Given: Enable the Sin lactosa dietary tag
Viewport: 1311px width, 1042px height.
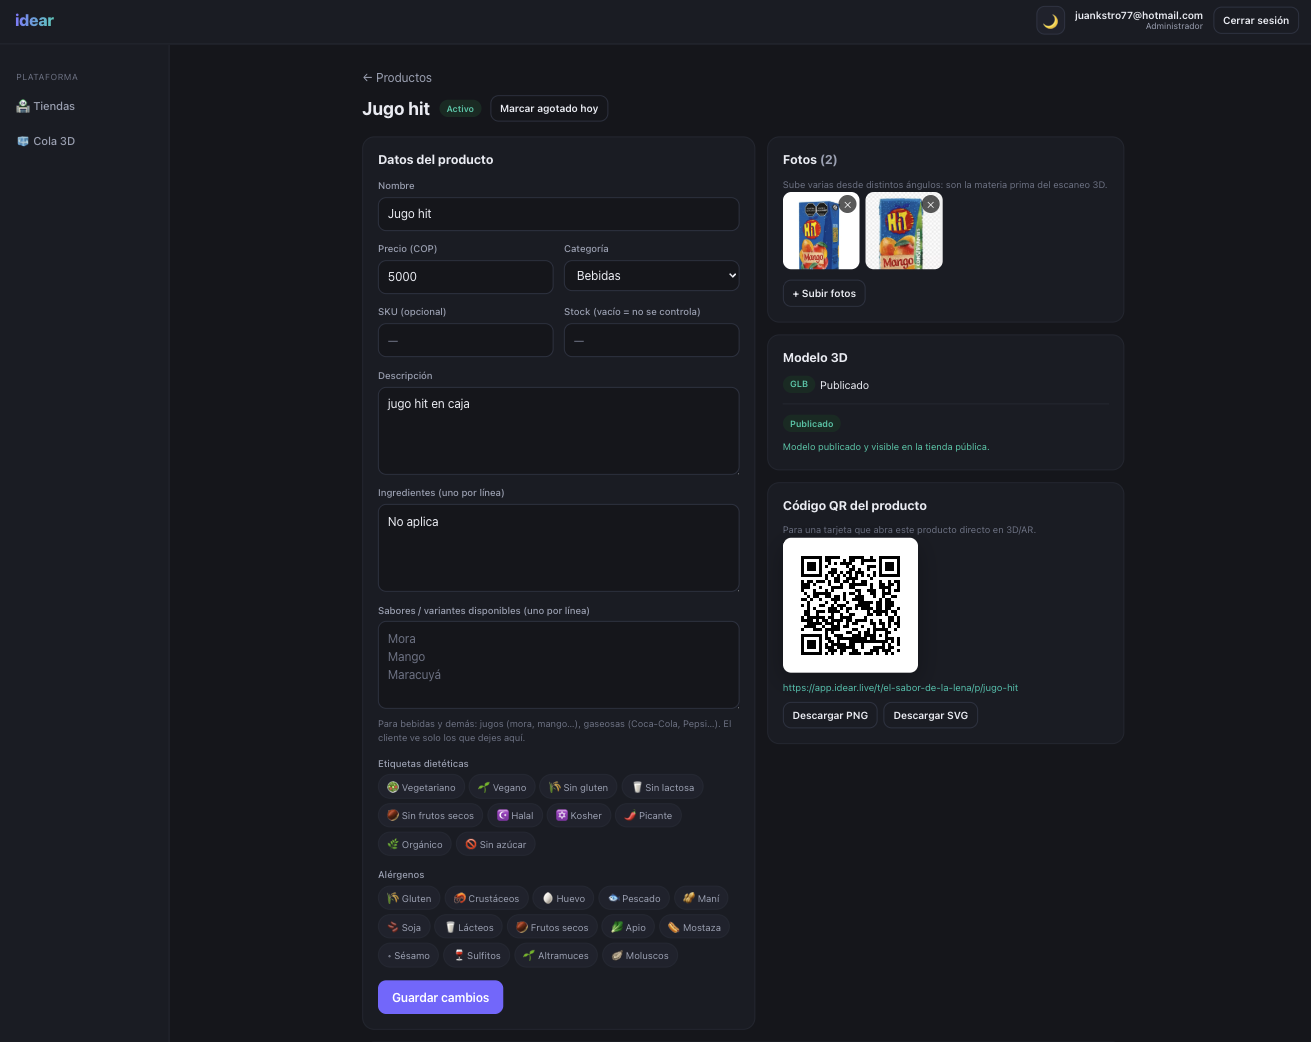Looking at the screenshot, I should tap(662, 787).
